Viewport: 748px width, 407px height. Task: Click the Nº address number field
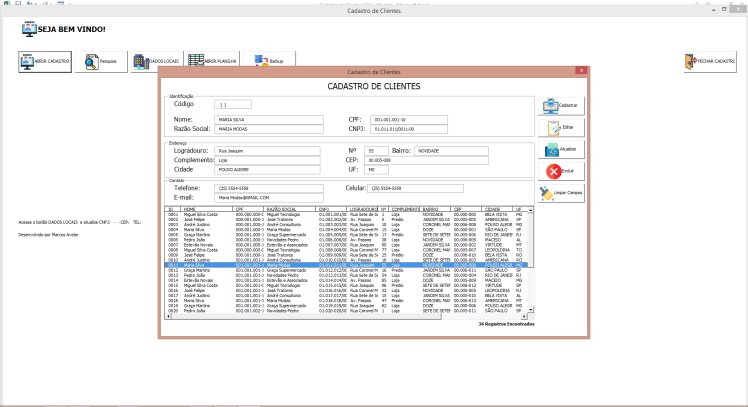pyautogui.click(x=376, y=151)
